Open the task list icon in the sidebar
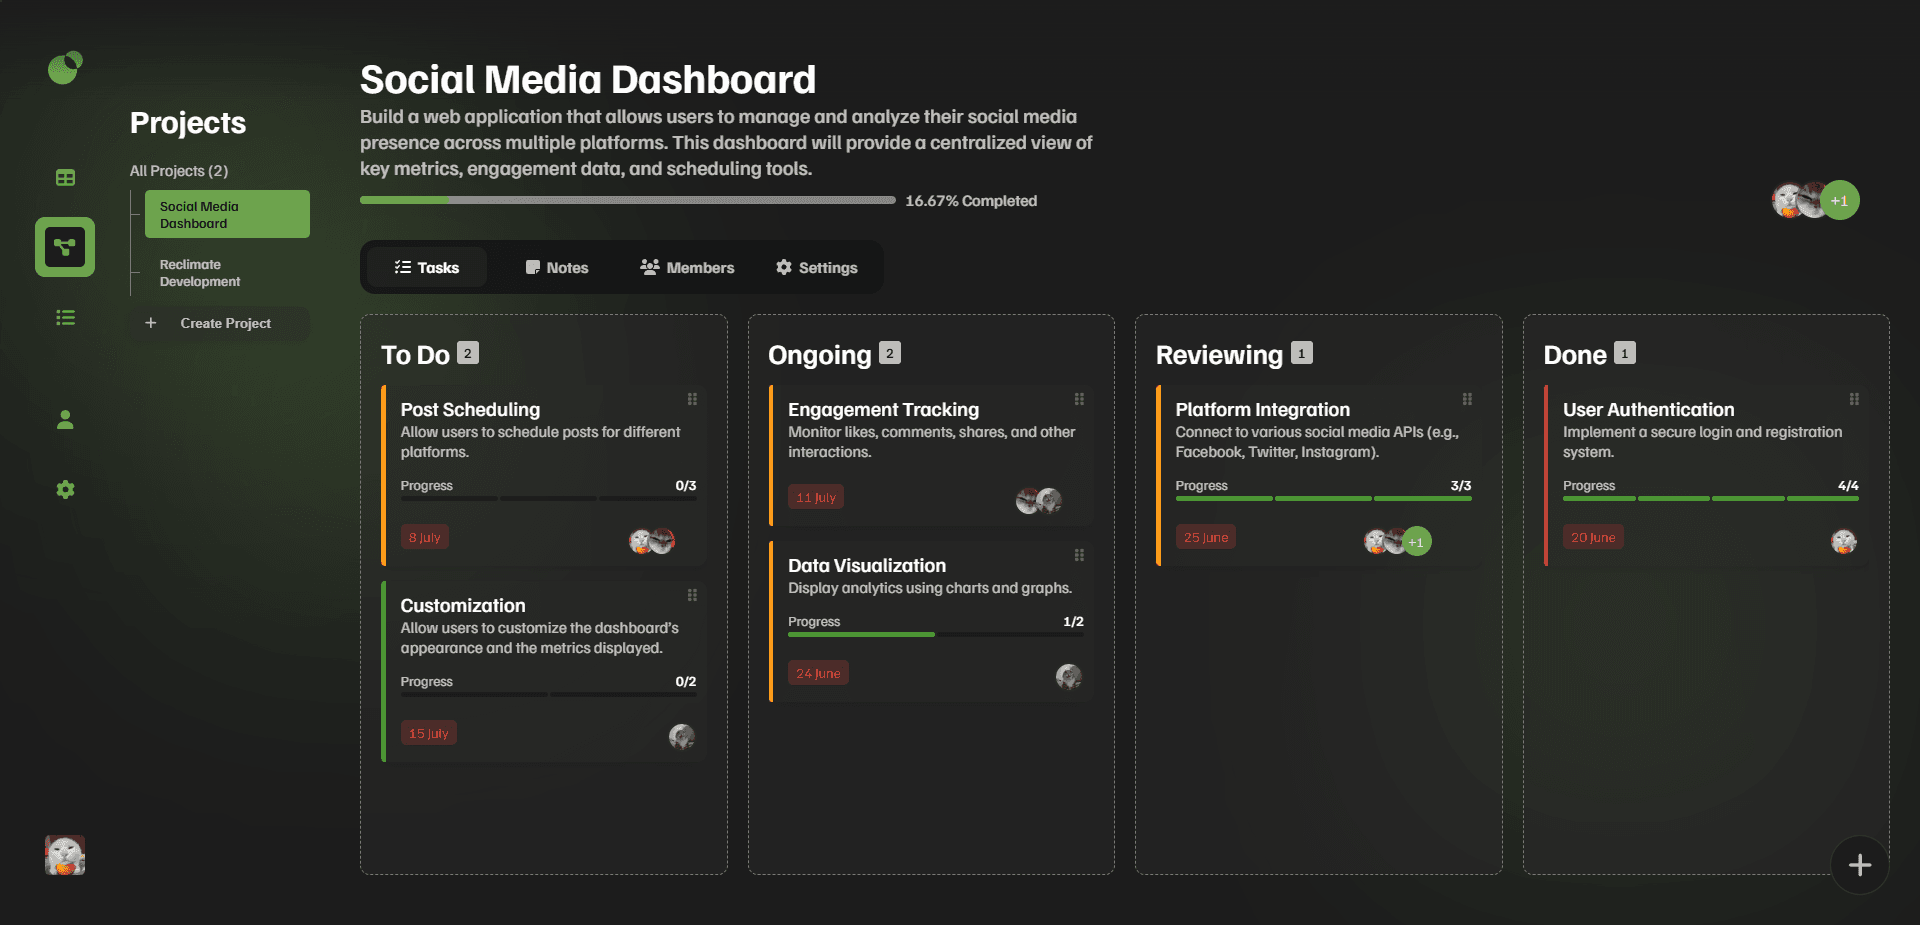The height and width of the screenshot is (925, 1920). pyautogui.click(x=64, y=317)
